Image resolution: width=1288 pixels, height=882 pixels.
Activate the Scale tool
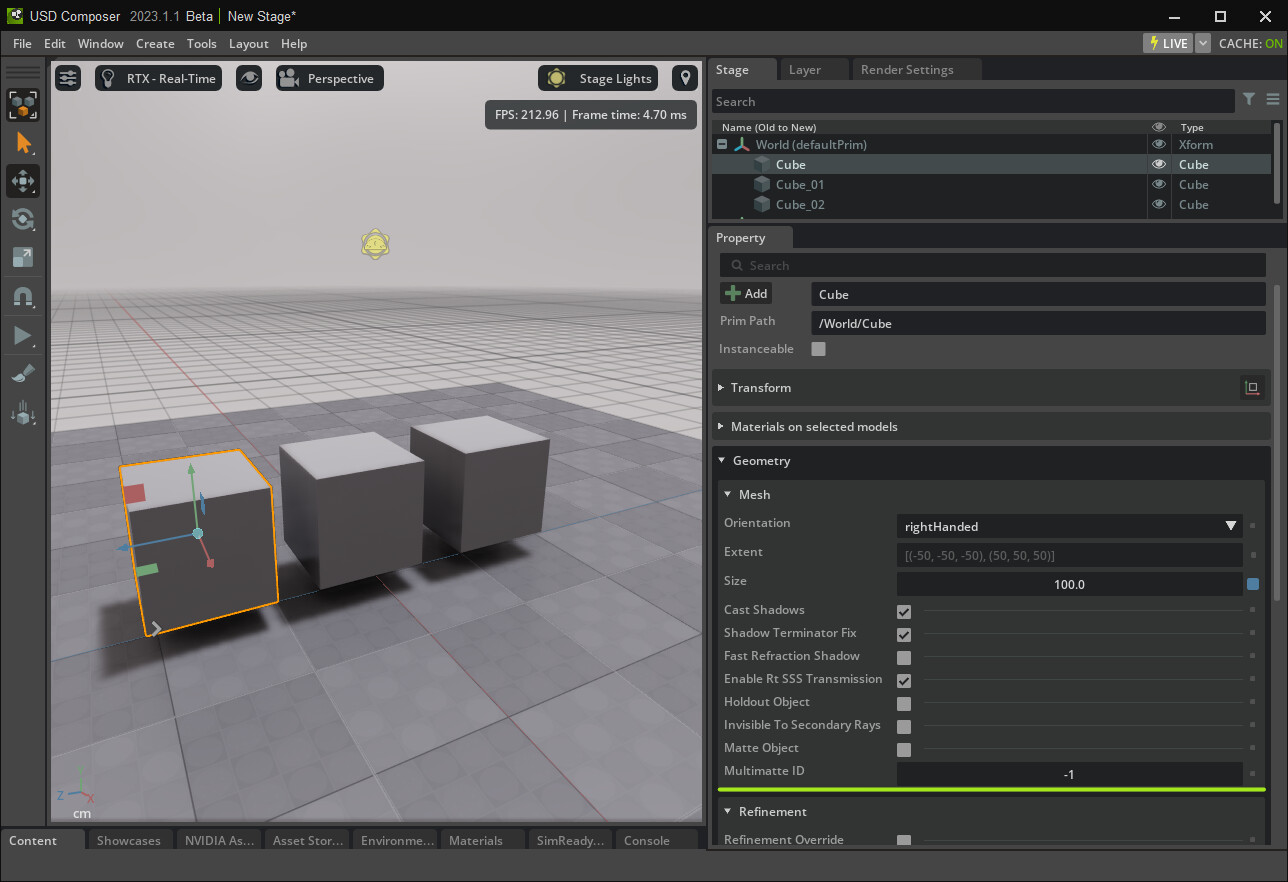(x=23, y=257)
